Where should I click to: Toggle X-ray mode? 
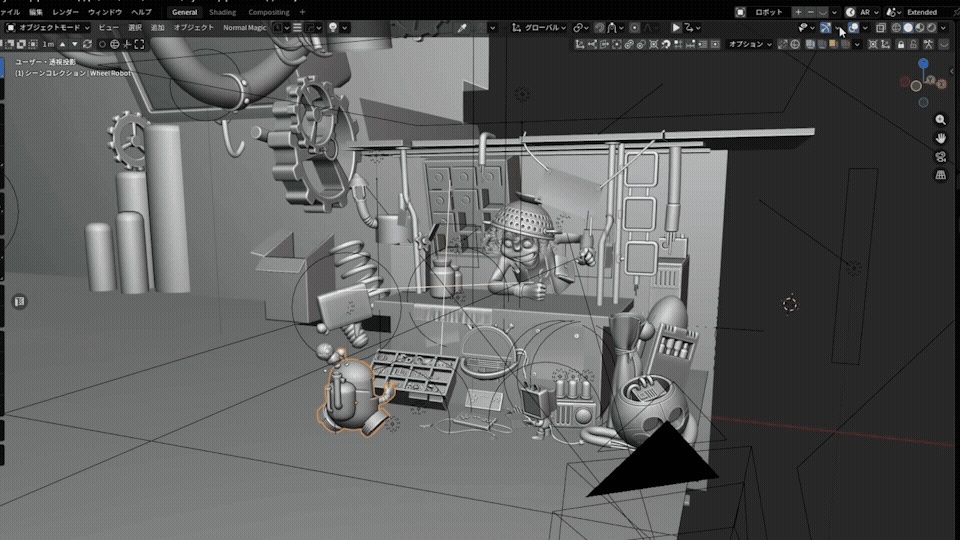(x=880, y=28)
